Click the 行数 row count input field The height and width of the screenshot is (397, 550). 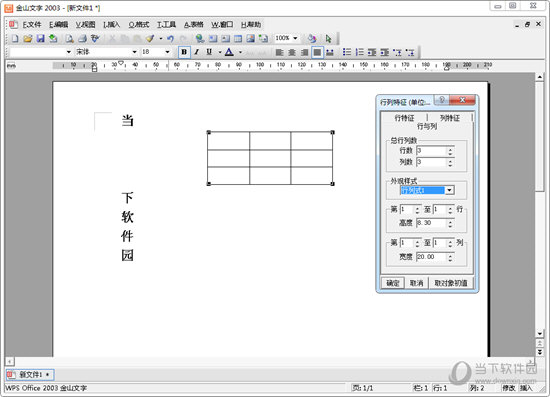tap(431, 150)
